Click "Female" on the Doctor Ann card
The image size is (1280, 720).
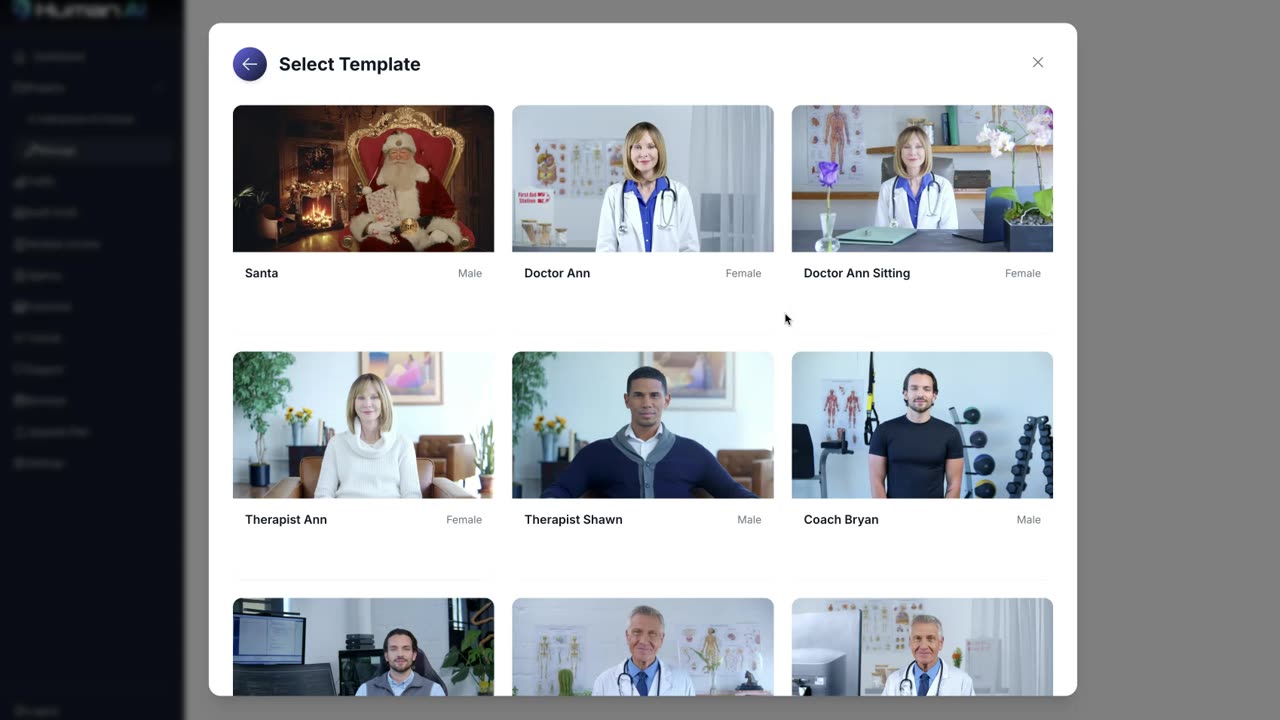(x=743, y=273)
